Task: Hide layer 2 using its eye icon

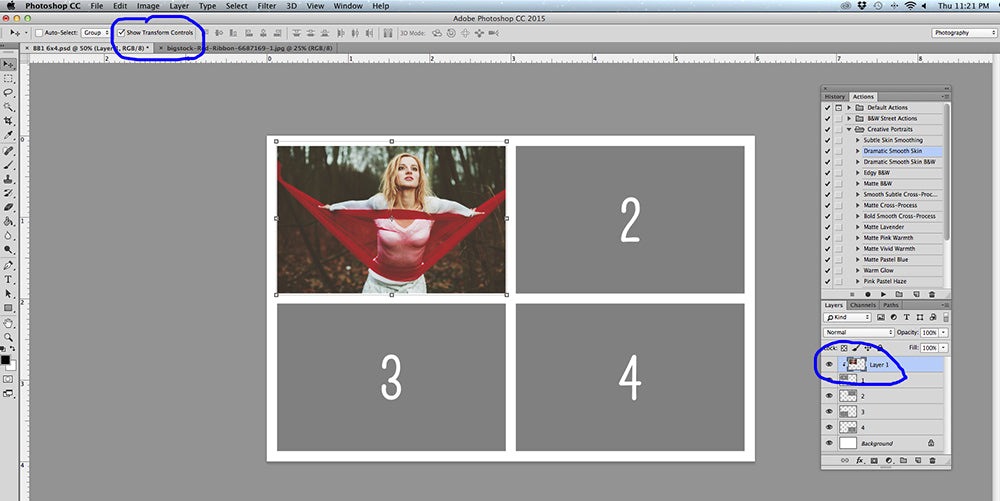Action: (x=829, y=396)
